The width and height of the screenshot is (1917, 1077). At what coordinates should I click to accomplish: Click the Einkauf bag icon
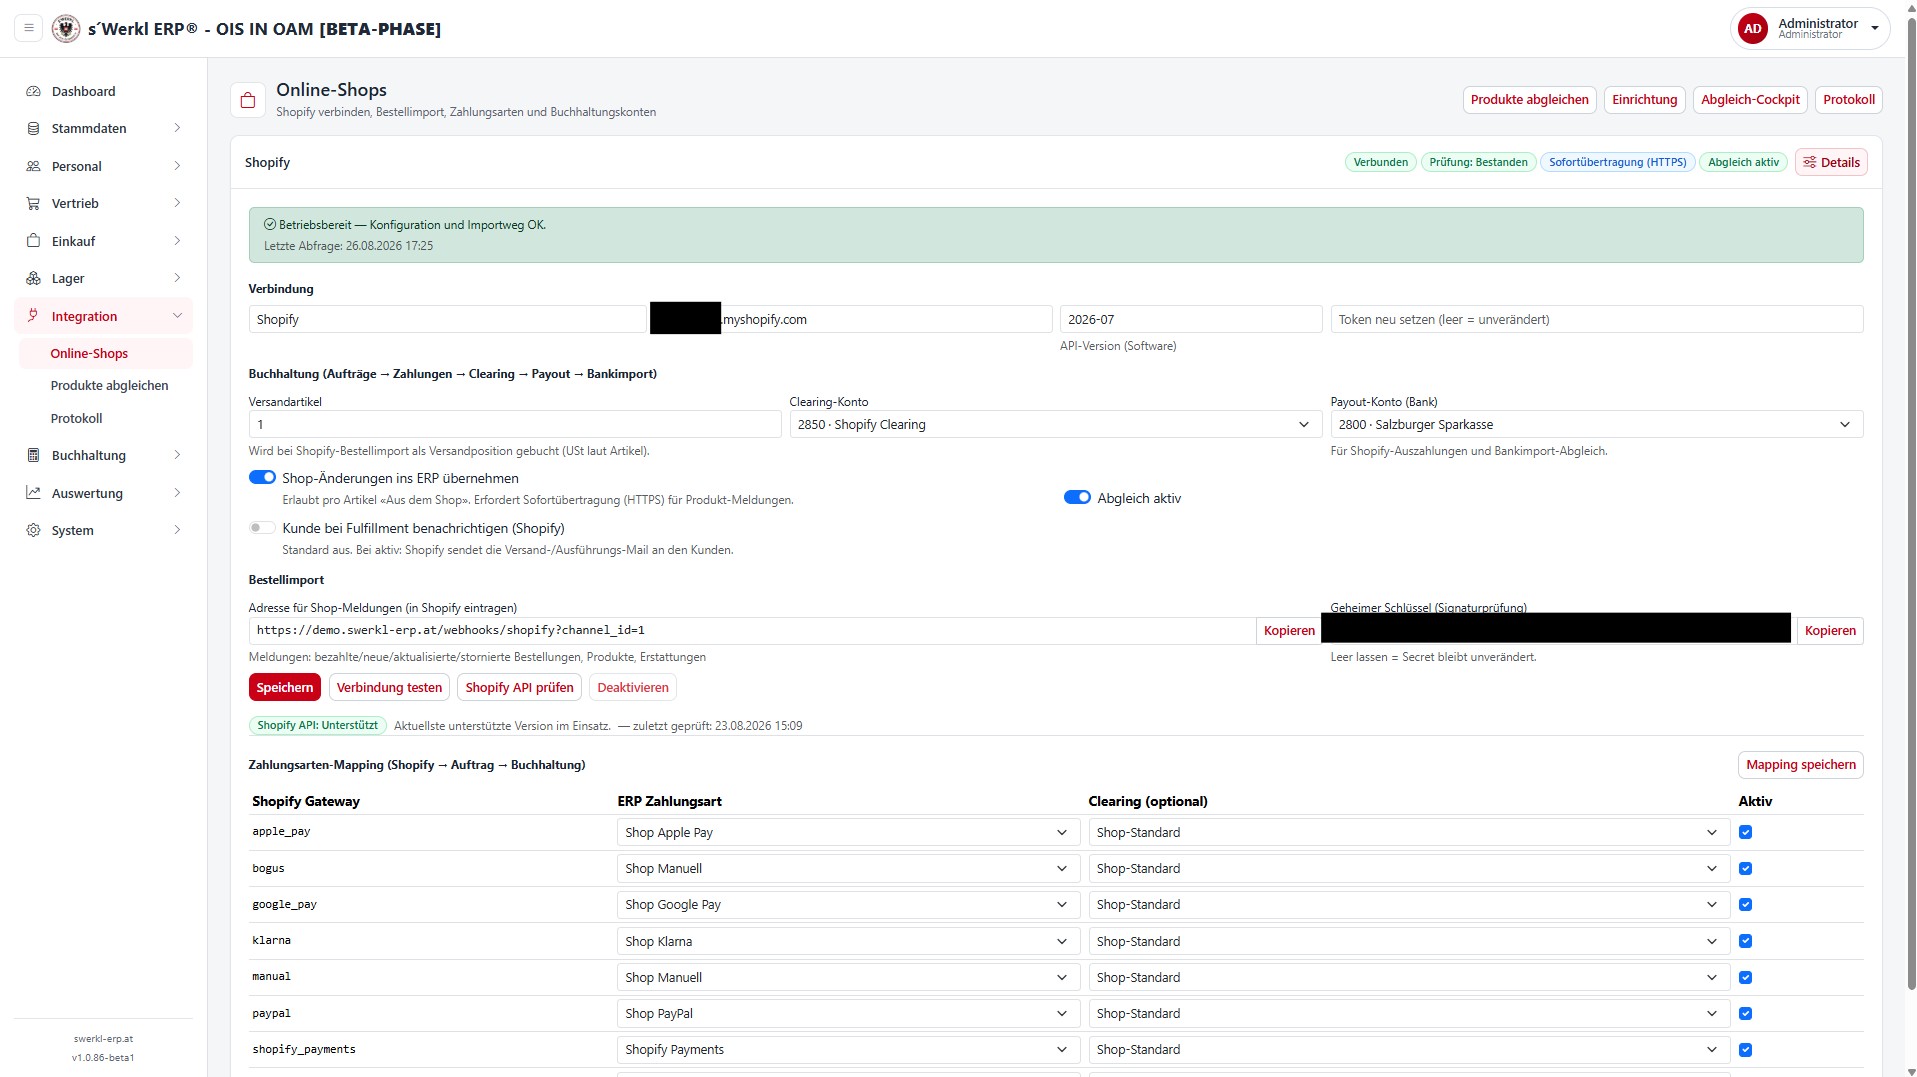tap(33, 241)
